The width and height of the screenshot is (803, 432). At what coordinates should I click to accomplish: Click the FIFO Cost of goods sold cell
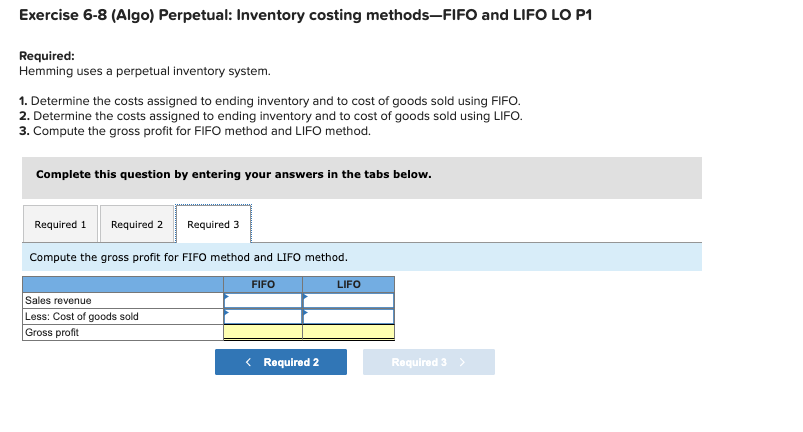pyautogui.click(x=263, y=316)
